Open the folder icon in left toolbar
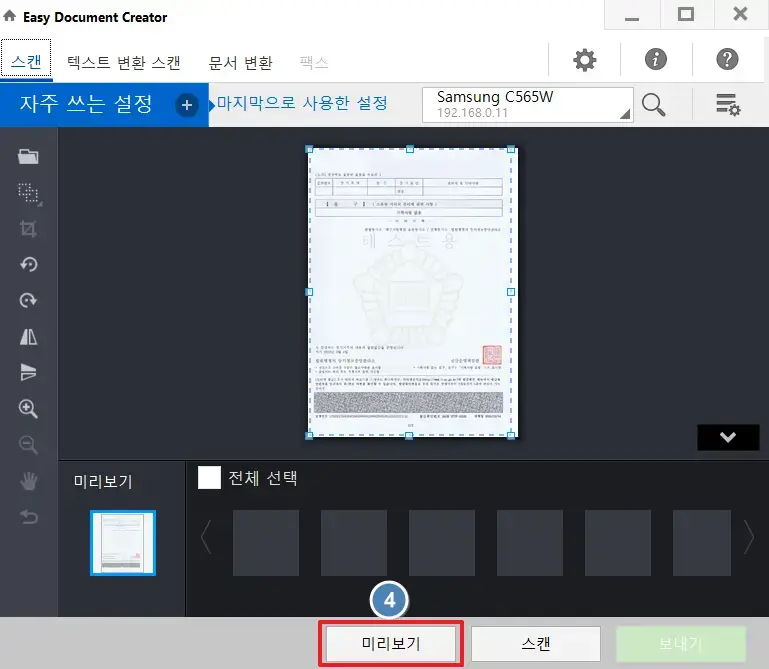This screenshot has height=669, width=769. [x=28, y=156]
